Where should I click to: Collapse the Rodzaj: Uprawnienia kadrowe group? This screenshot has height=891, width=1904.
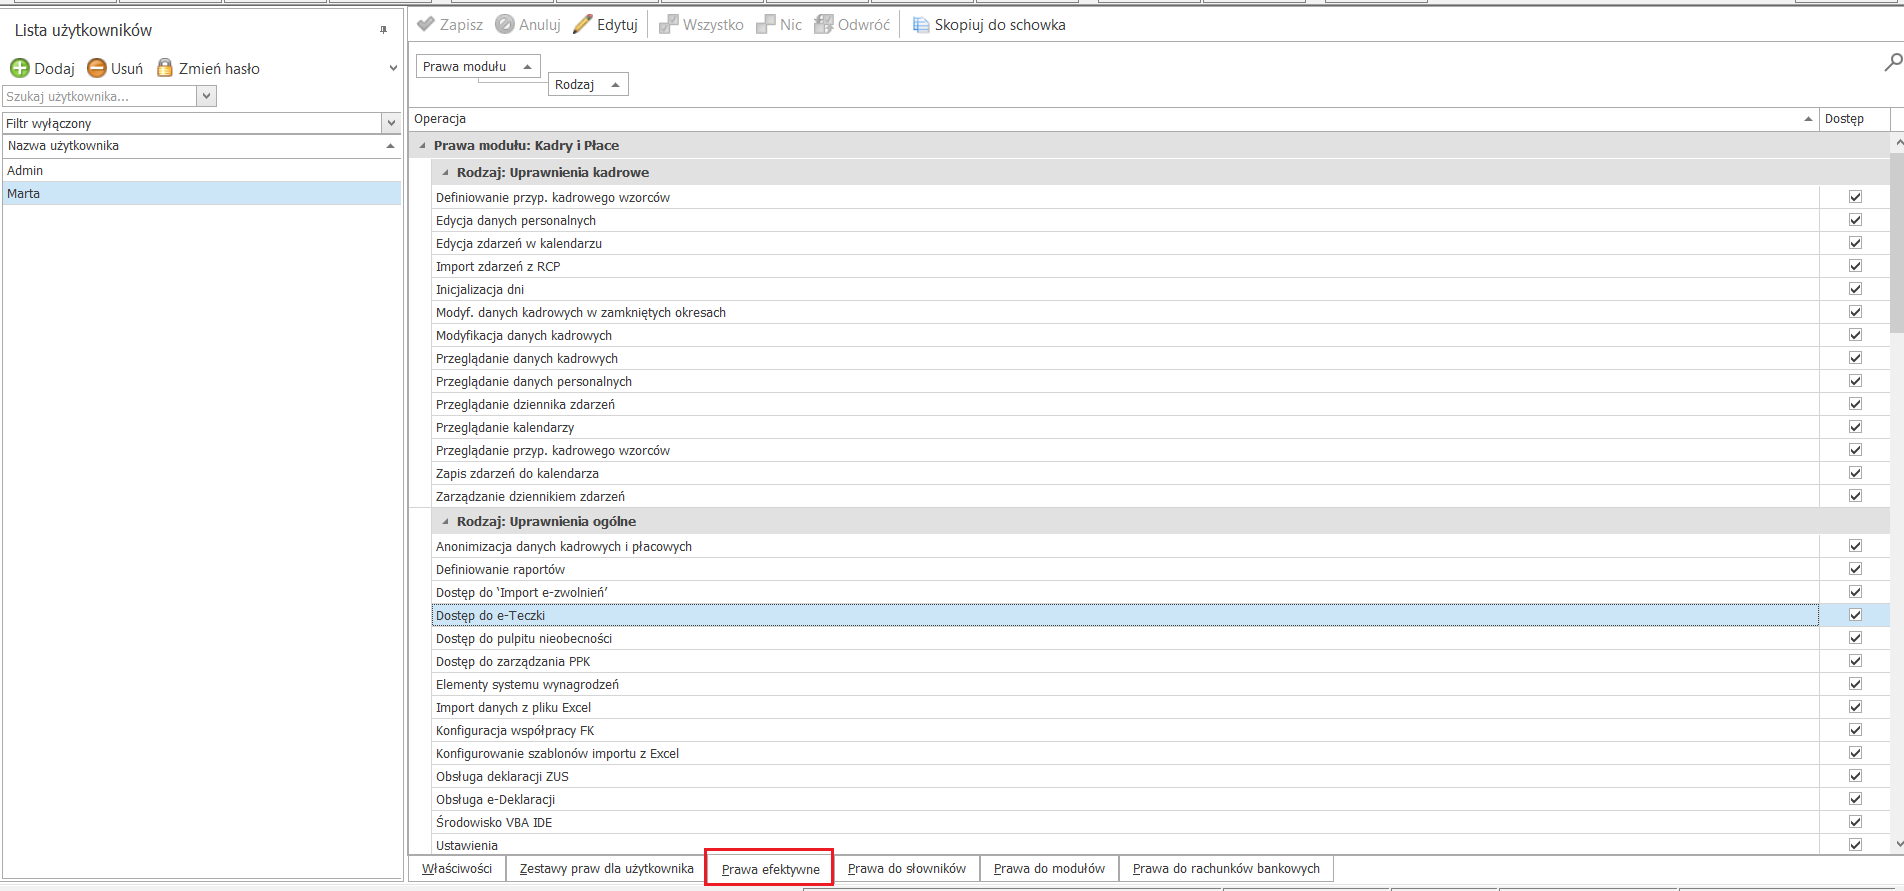click(445, 172)
